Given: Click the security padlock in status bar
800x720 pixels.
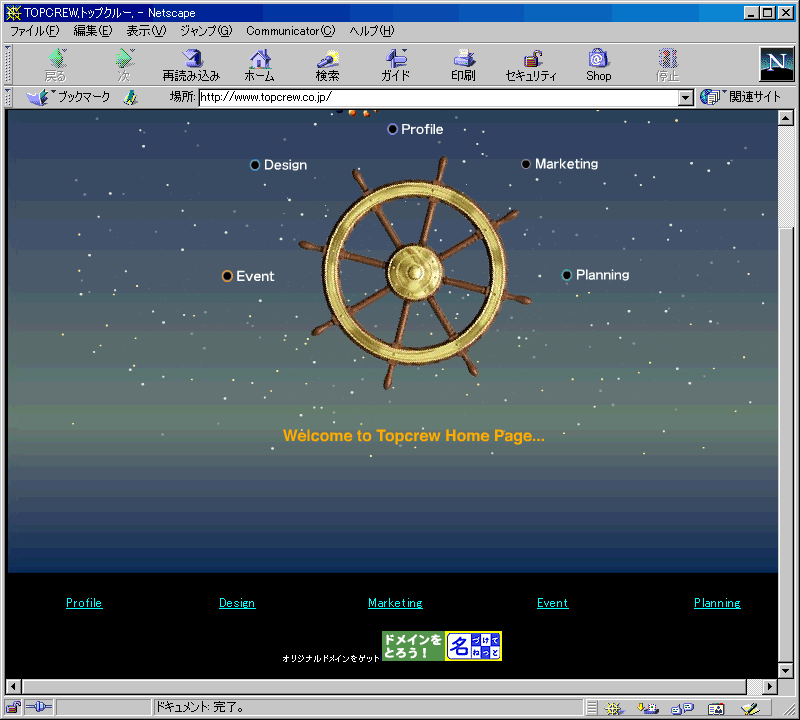Looking at the screenshot, I should (13, 707).
